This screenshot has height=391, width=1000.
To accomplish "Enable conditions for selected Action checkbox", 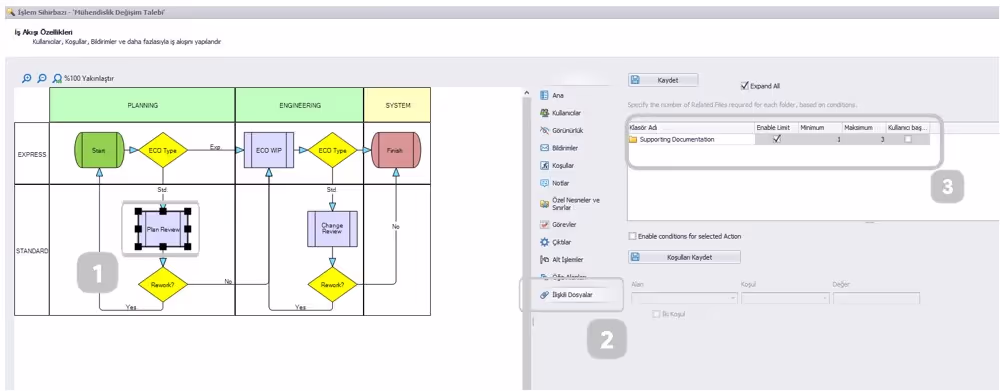I will pos(632,236).
